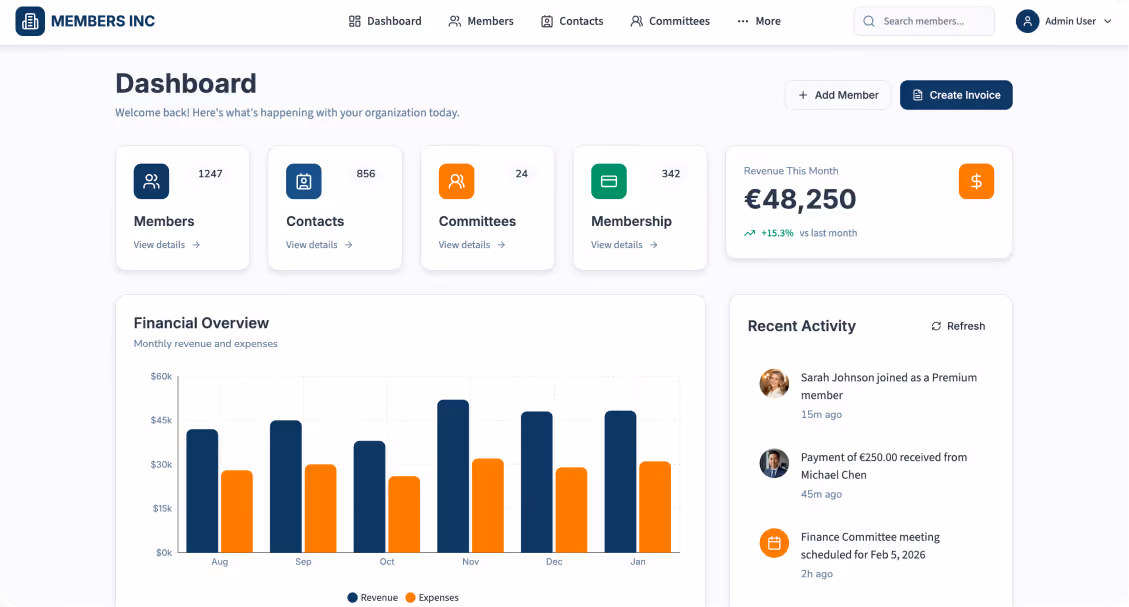This screenshot has height=607, width=1129.
Task: Toggle the Expenses legend entry
Action: [433, 597]
